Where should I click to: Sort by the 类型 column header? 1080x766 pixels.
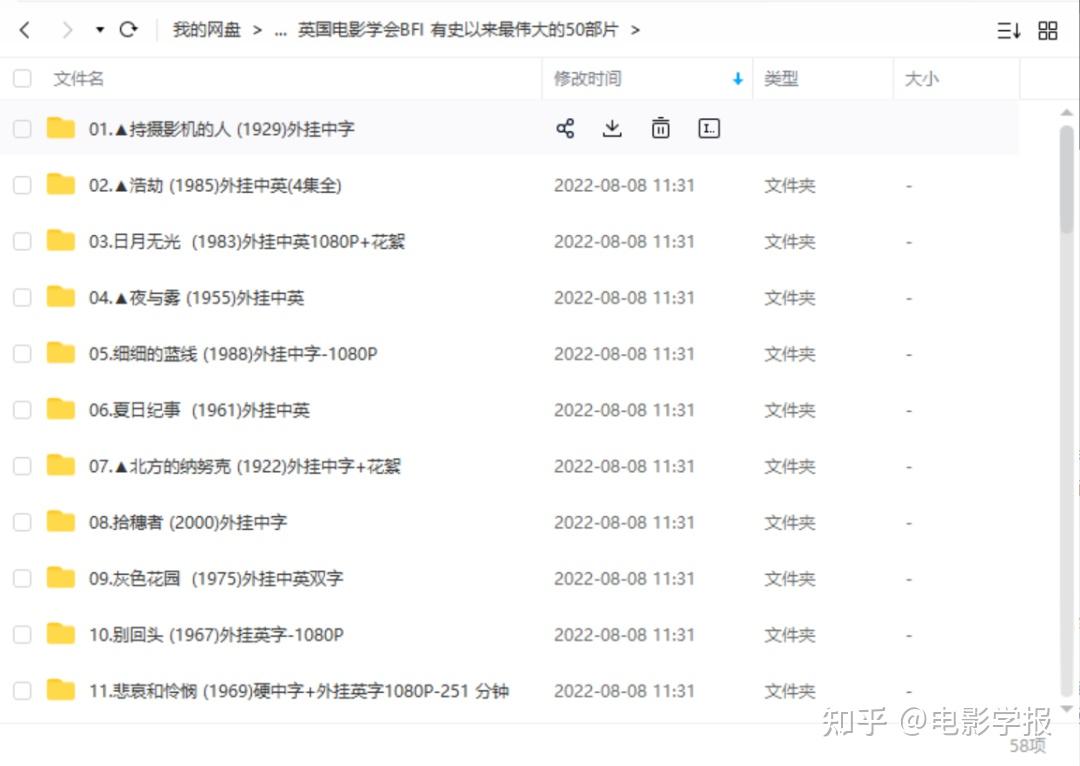(781, 79)
